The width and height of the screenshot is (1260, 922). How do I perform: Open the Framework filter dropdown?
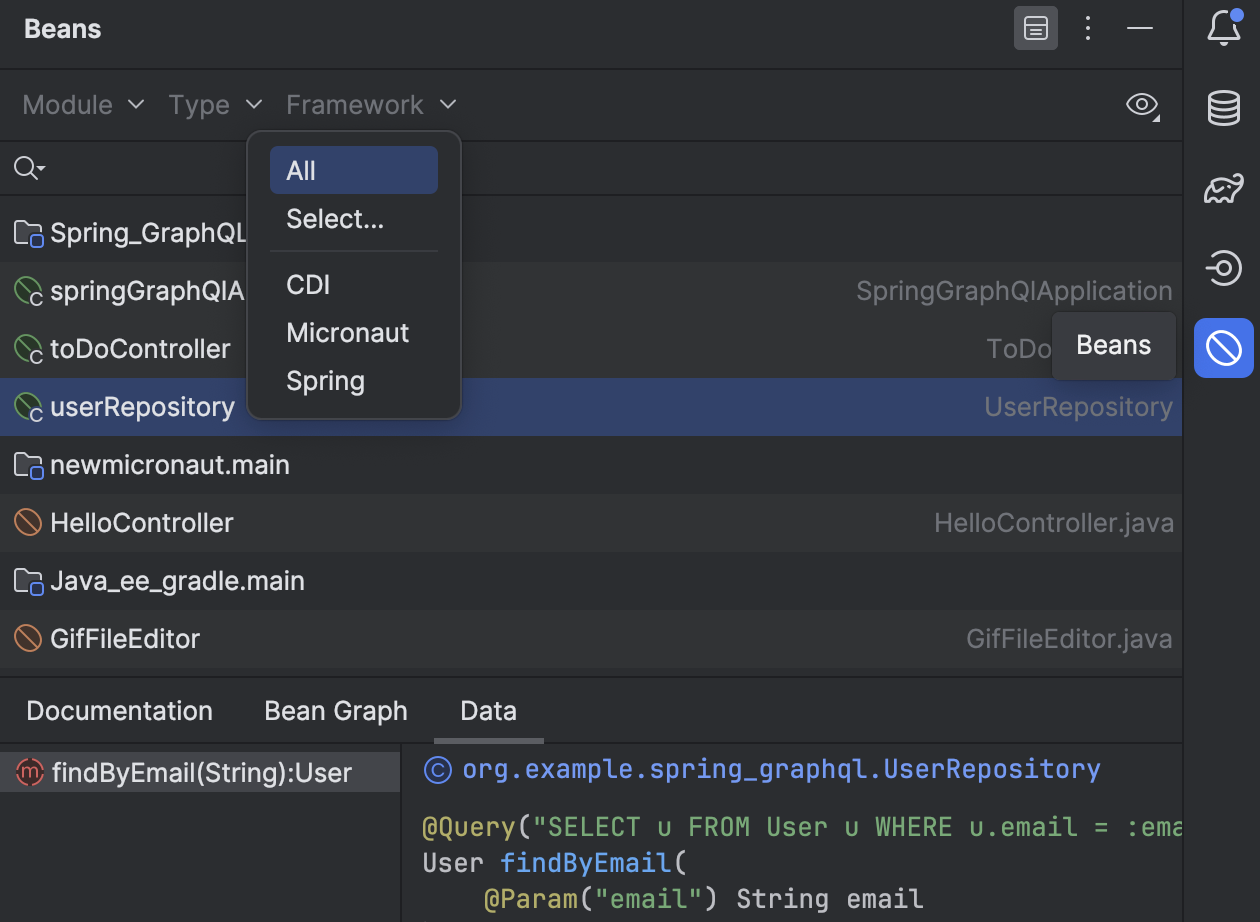(370, 104)
